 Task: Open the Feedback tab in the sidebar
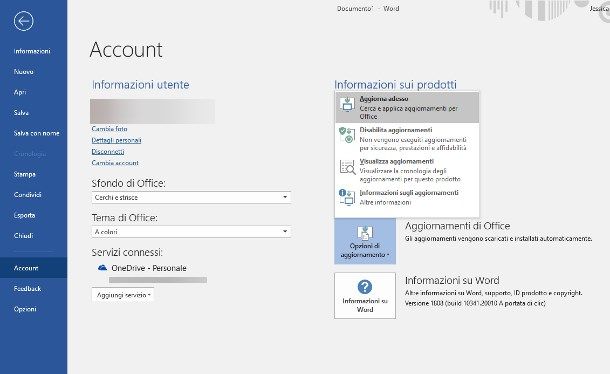(x=27, y=288)
